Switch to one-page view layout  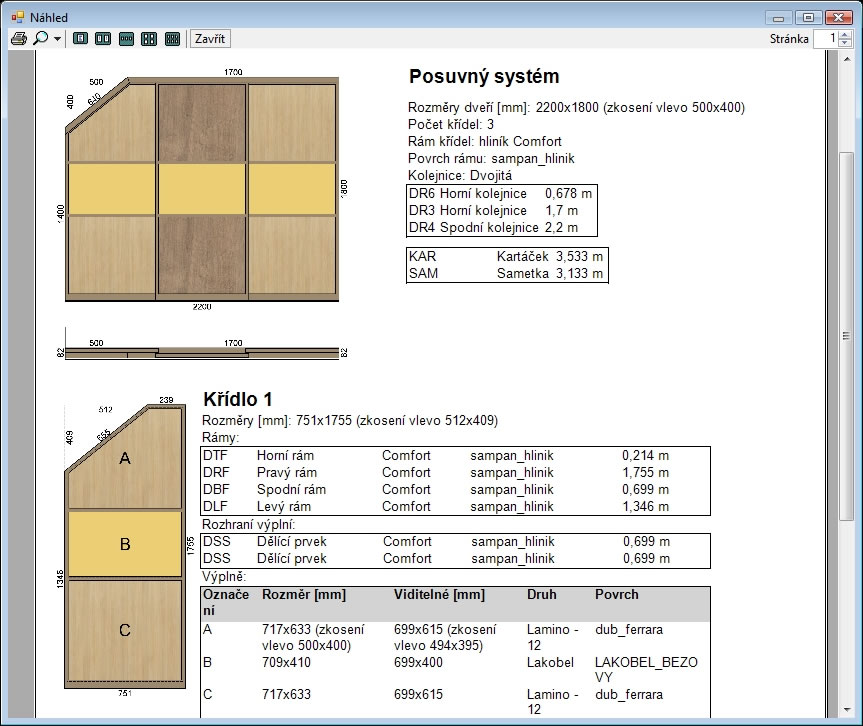[x=81, y=39]
